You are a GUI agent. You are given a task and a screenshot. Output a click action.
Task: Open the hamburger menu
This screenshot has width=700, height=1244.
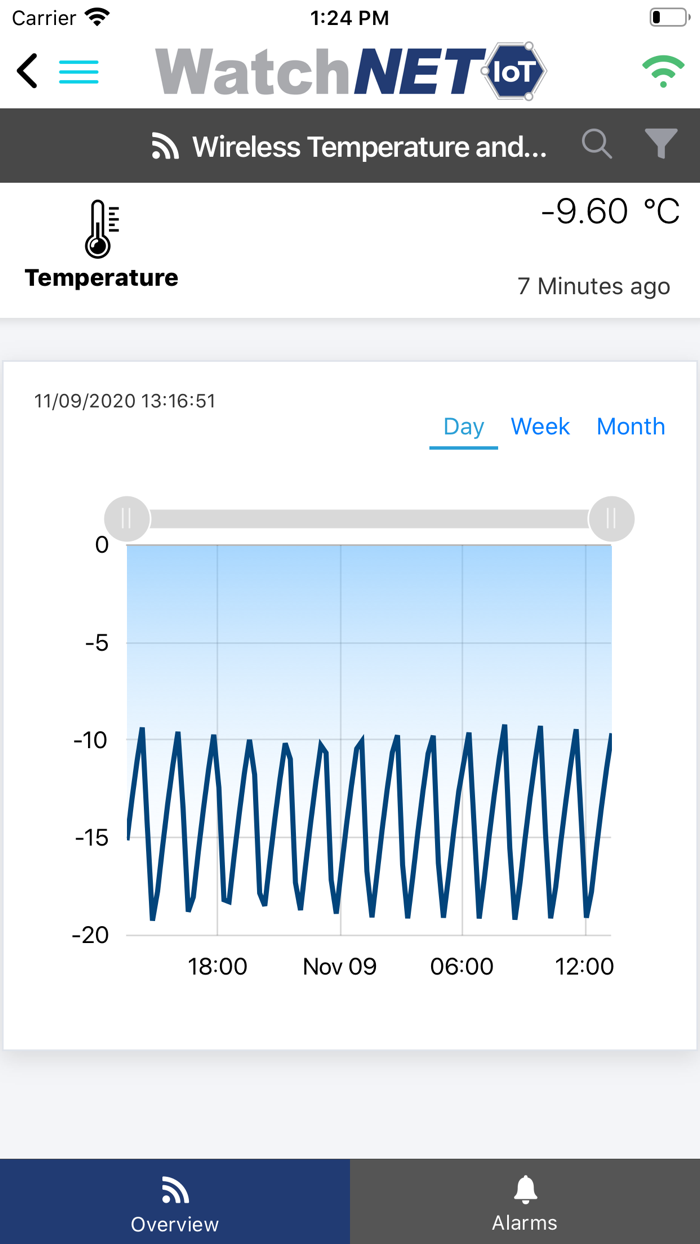78,71
